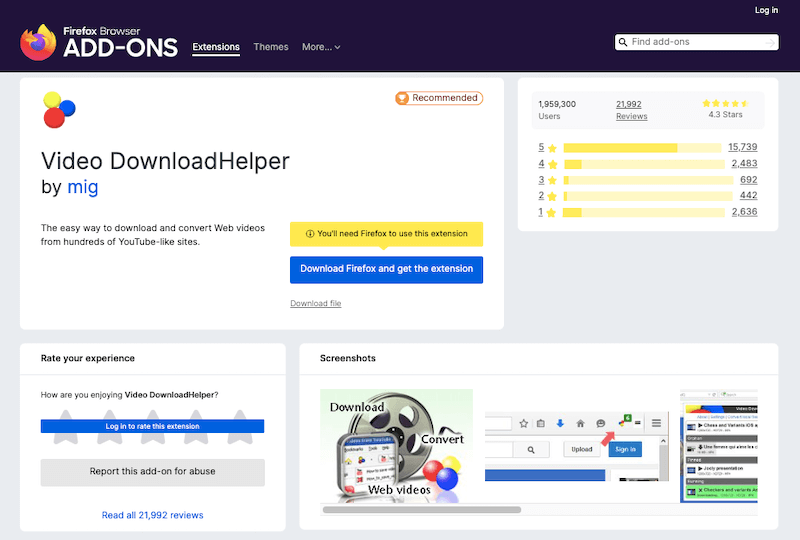Click the 5-star rating bar
The width and height of the screenshot is (800, 540).
click(642, 148)
